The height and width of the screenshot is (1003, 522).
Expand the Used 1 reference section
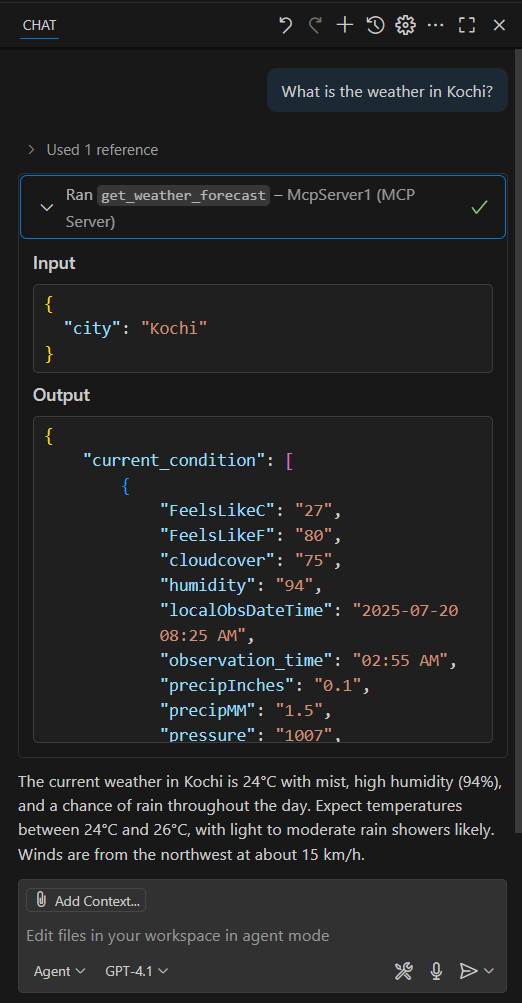[92, 150]
